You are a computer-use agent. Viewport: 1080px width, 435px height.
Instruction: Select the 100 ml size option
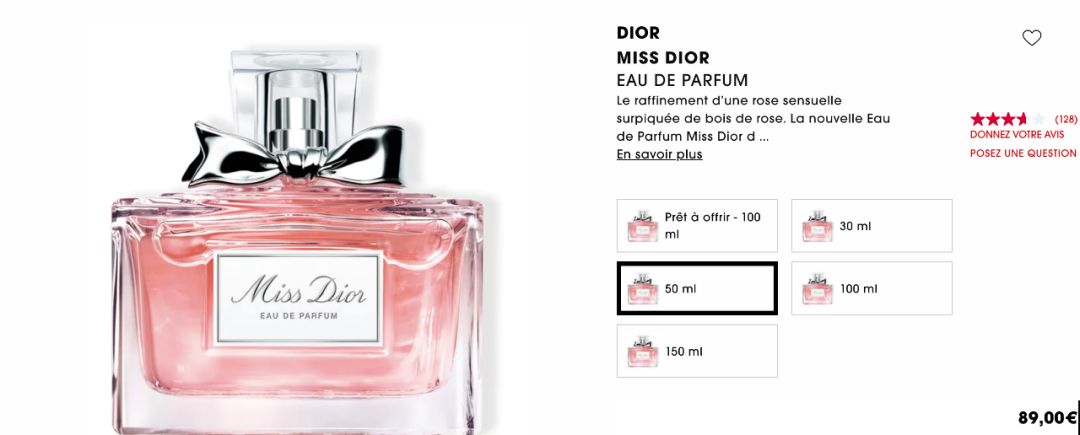[x=871, y=288]
